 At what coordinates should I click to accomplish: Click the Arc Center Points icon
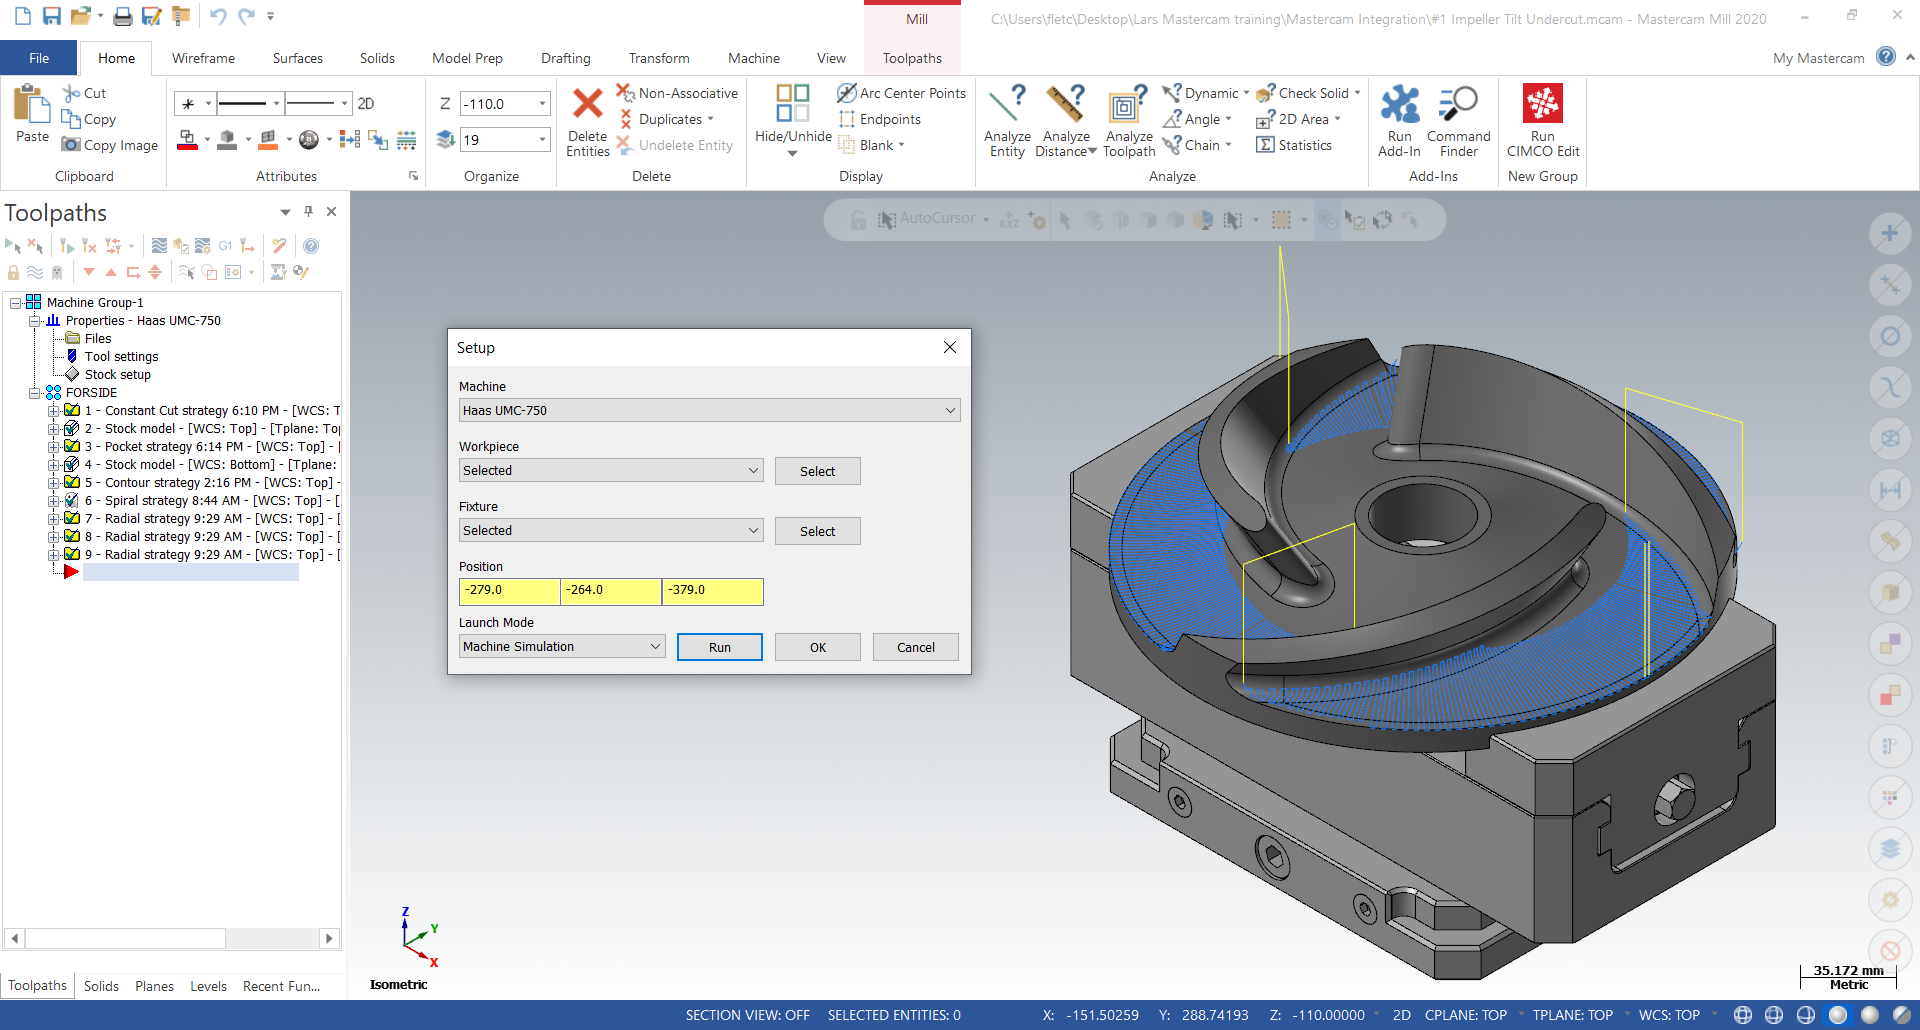pyautogui.click(x=846, y=93)
